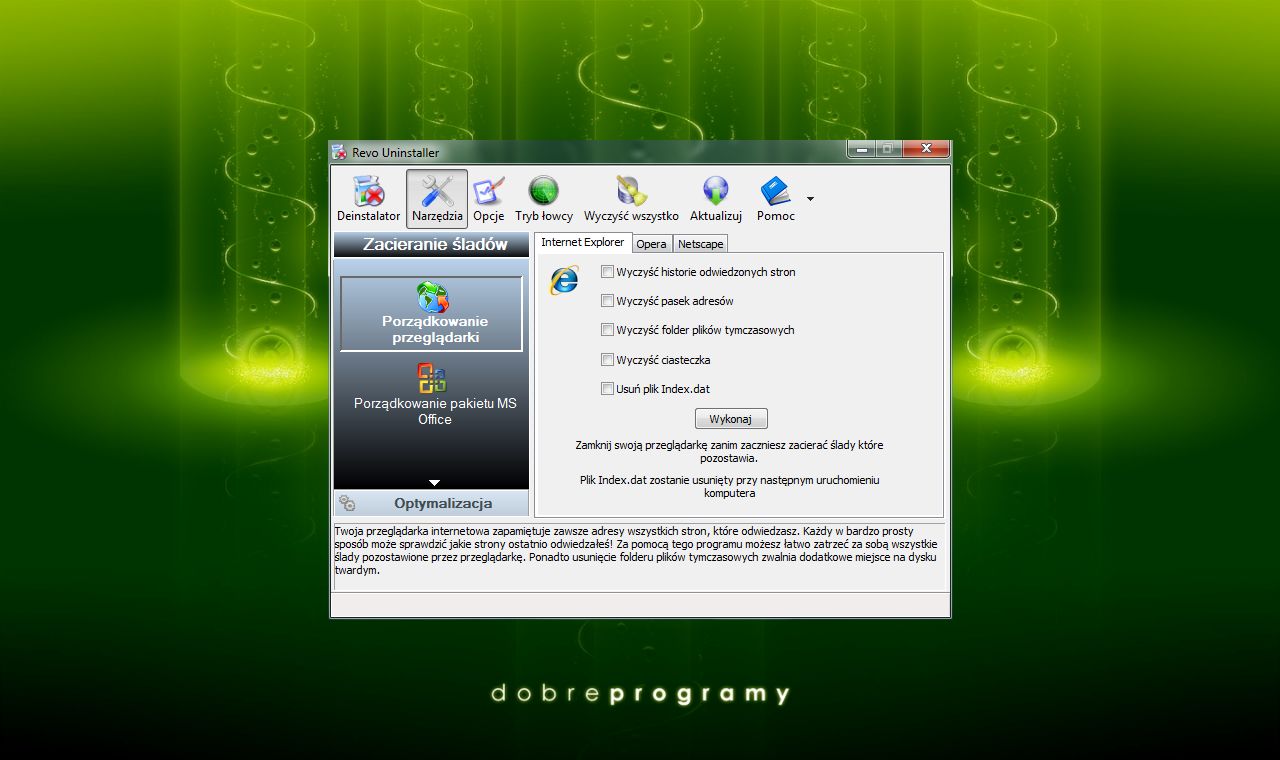Click the Wykonaj button
This screenshot has width=1280, height=760.
(731, 419)
